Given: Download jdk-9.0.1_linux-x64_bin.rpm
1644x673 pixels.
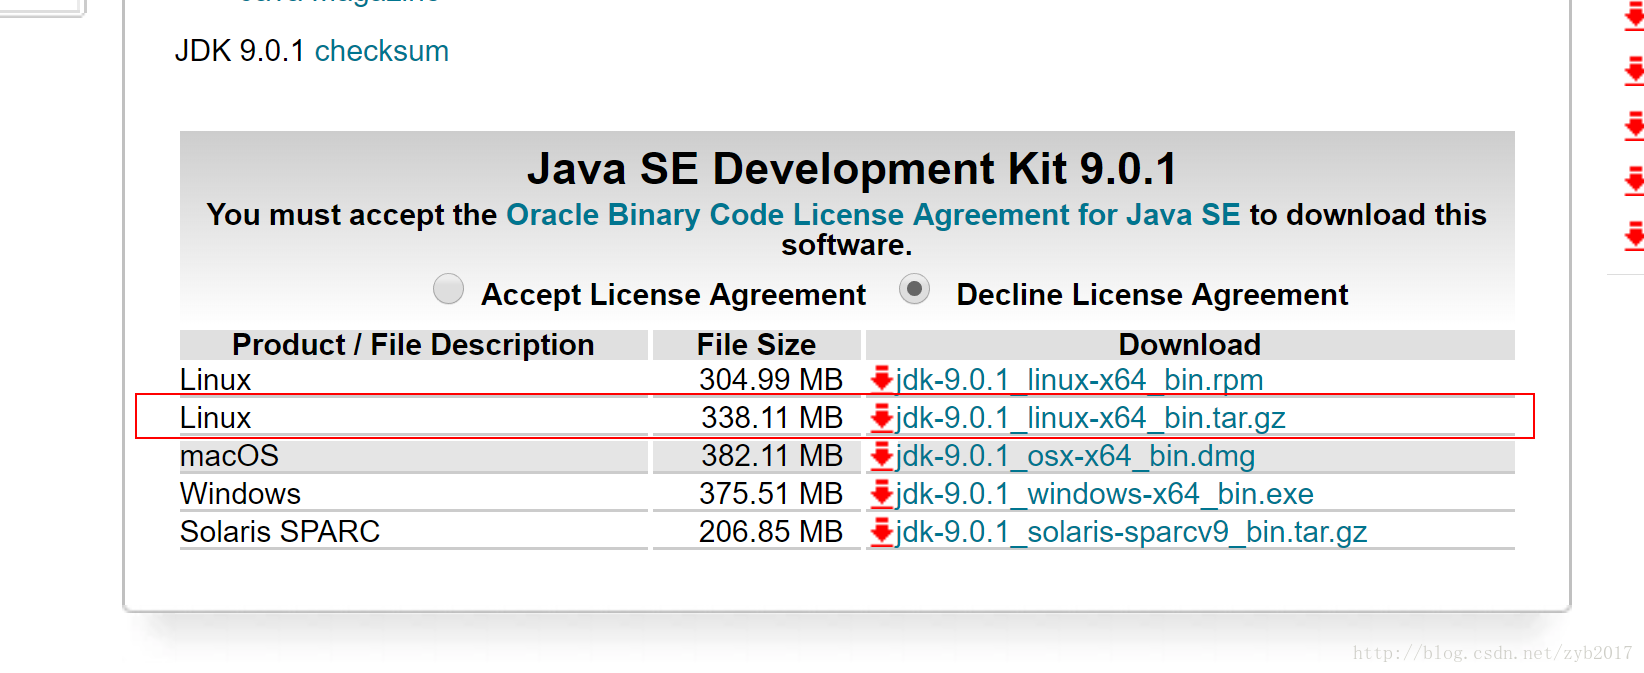Looking at the screenshot, I should click(x=1079, y=380).
